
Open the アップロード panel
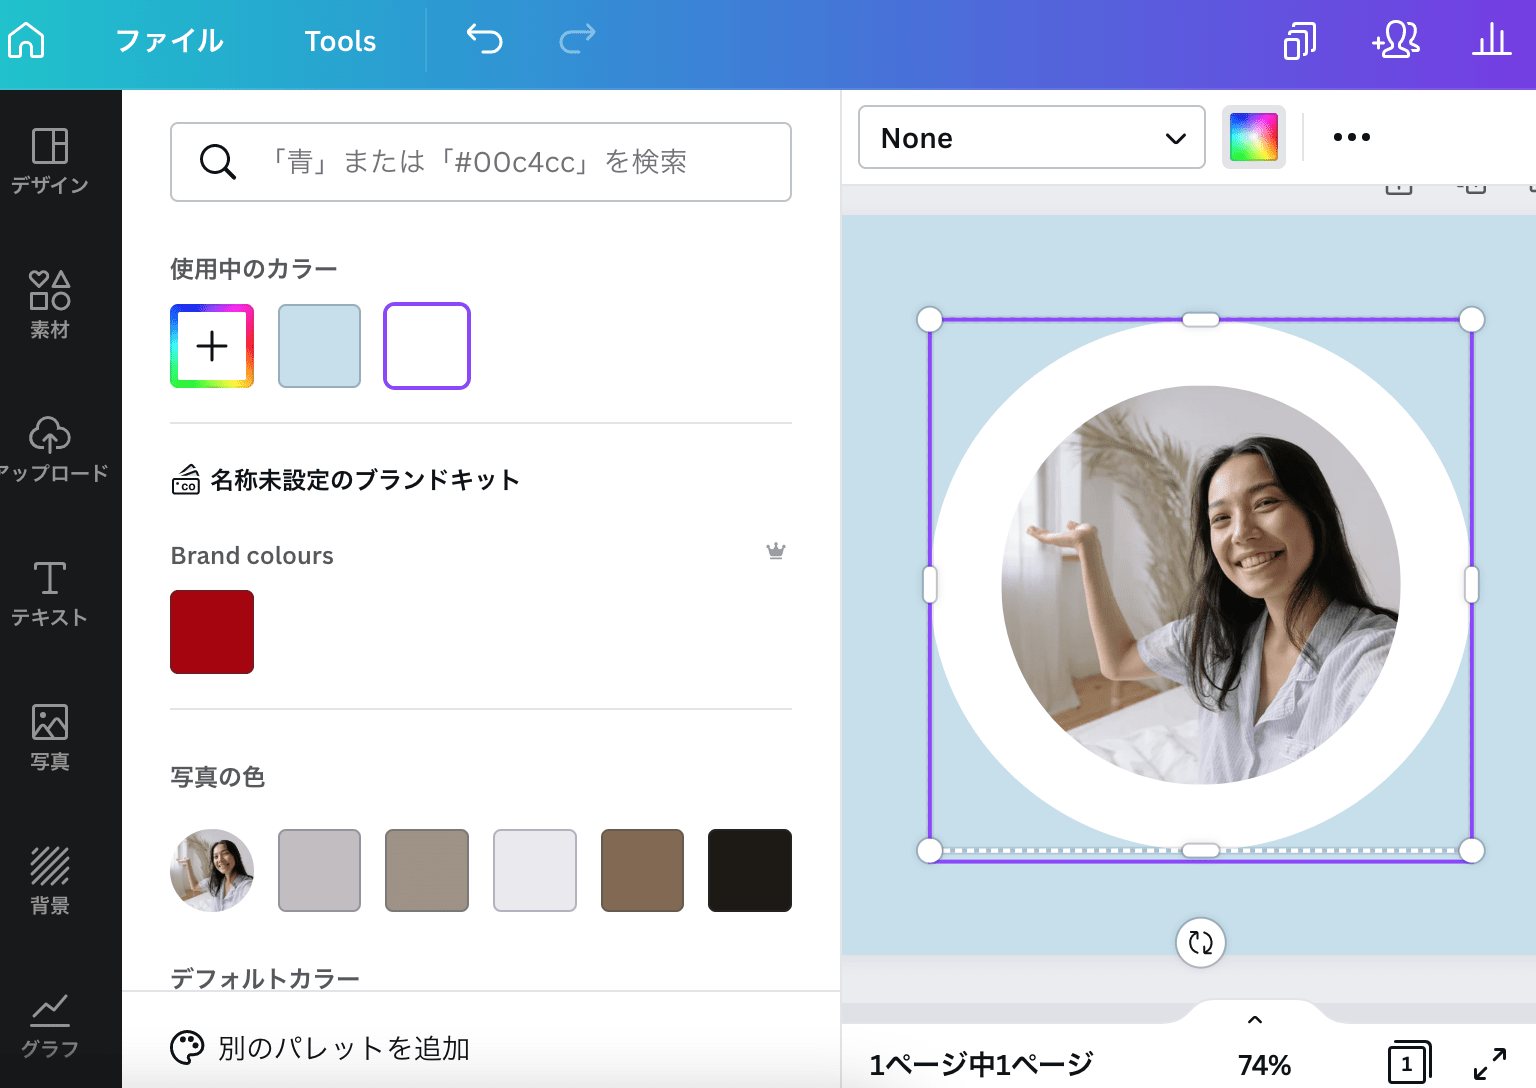(x=49, y=447)
